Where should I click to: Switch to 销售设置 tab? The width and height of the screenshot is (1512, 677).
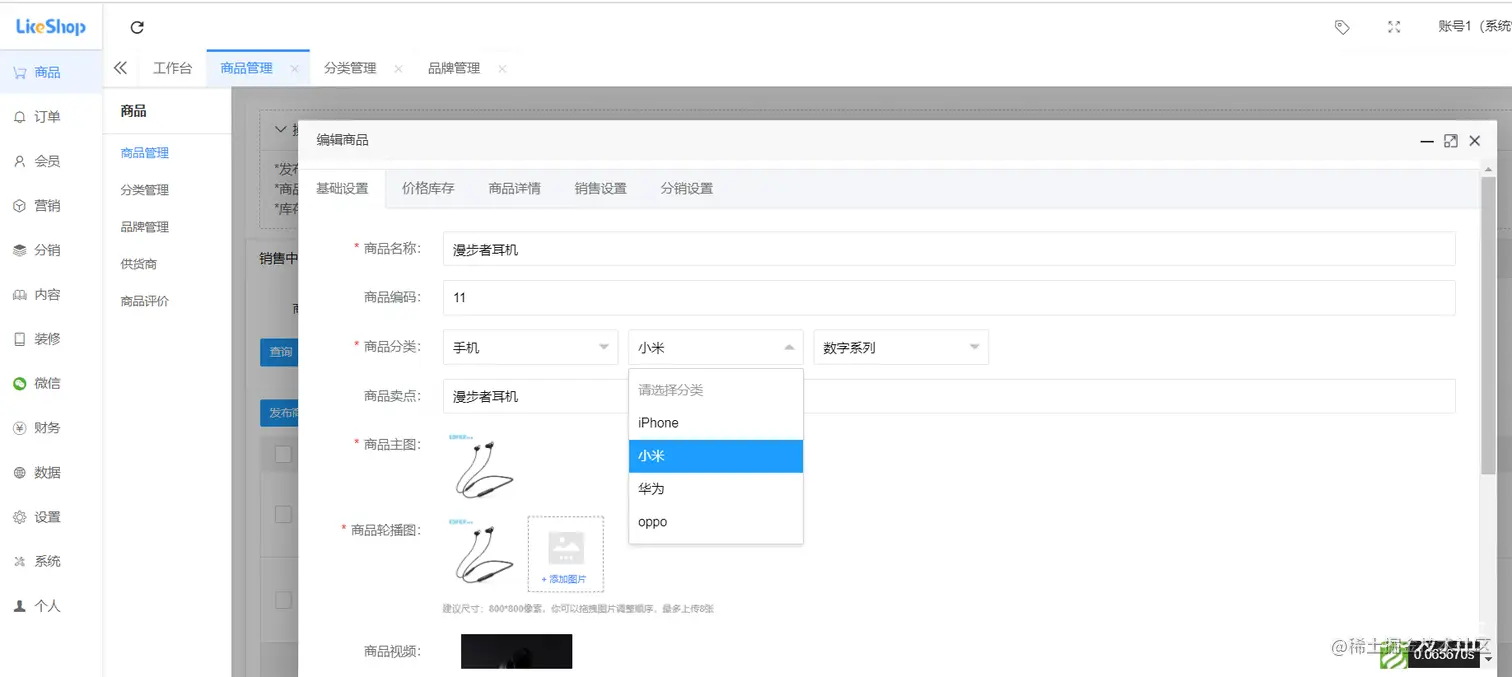600,188
